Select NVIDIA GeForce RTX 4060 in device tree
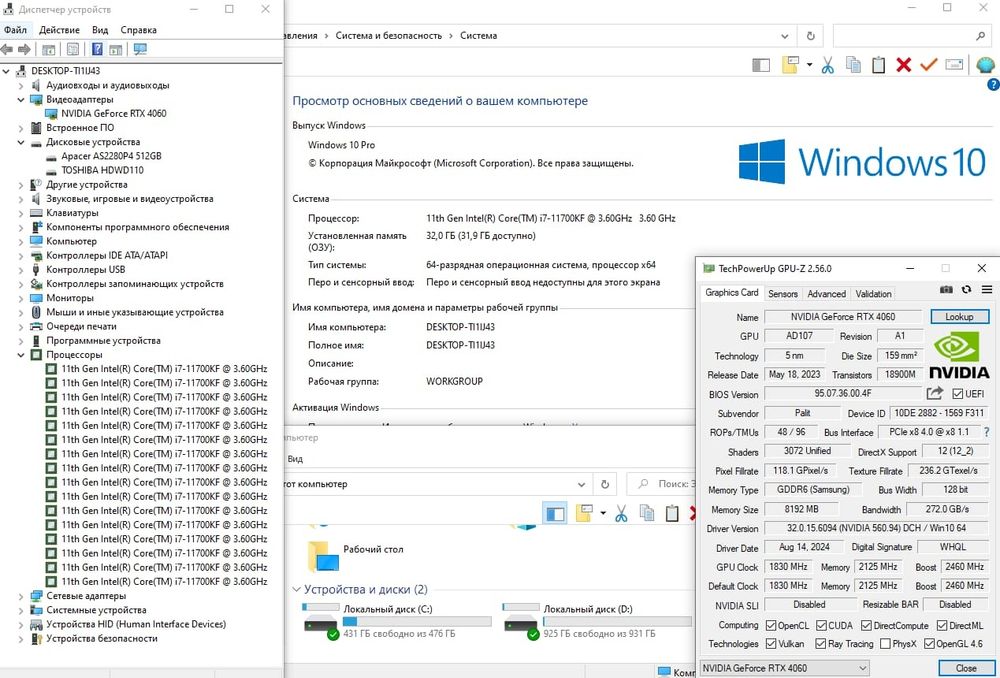Viewport: 1000px width, 678px height. 114,114
